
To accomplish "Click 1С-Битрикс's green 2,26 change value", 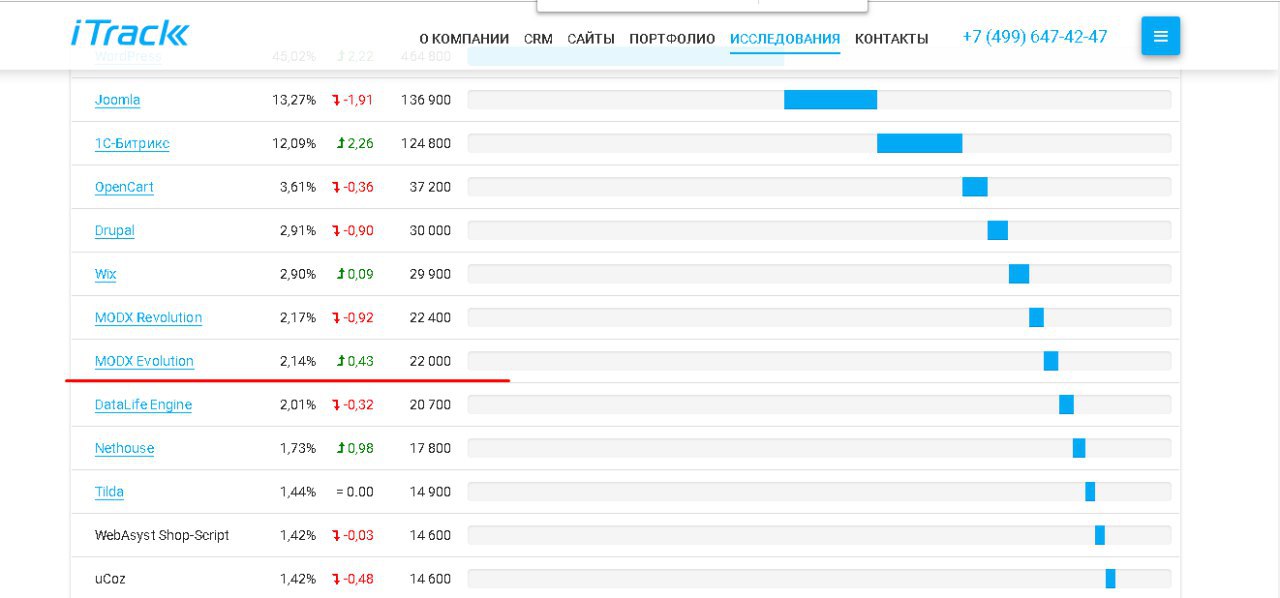I will (355, 143).
